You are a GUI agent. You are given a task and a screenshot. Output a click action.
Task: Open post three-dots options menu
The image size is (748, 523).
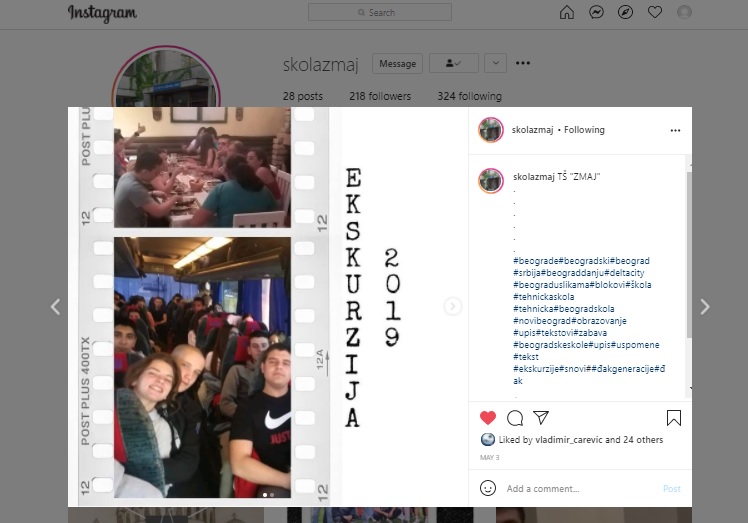675,130
